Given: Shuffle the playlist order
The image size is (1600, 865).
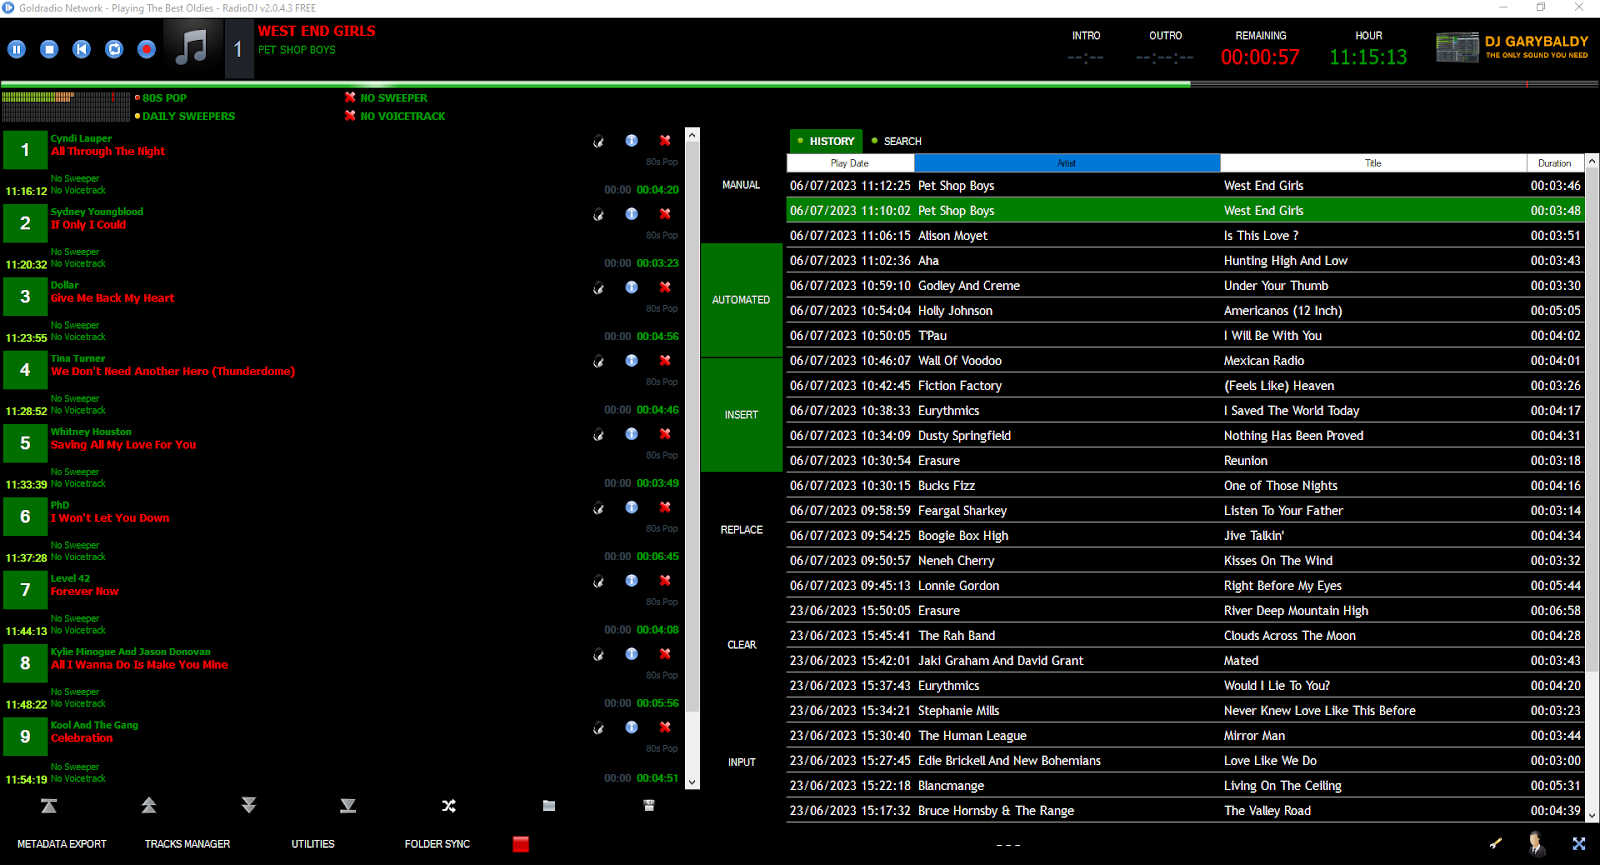Looking at the screenshot, I should (x=449, y=805).
